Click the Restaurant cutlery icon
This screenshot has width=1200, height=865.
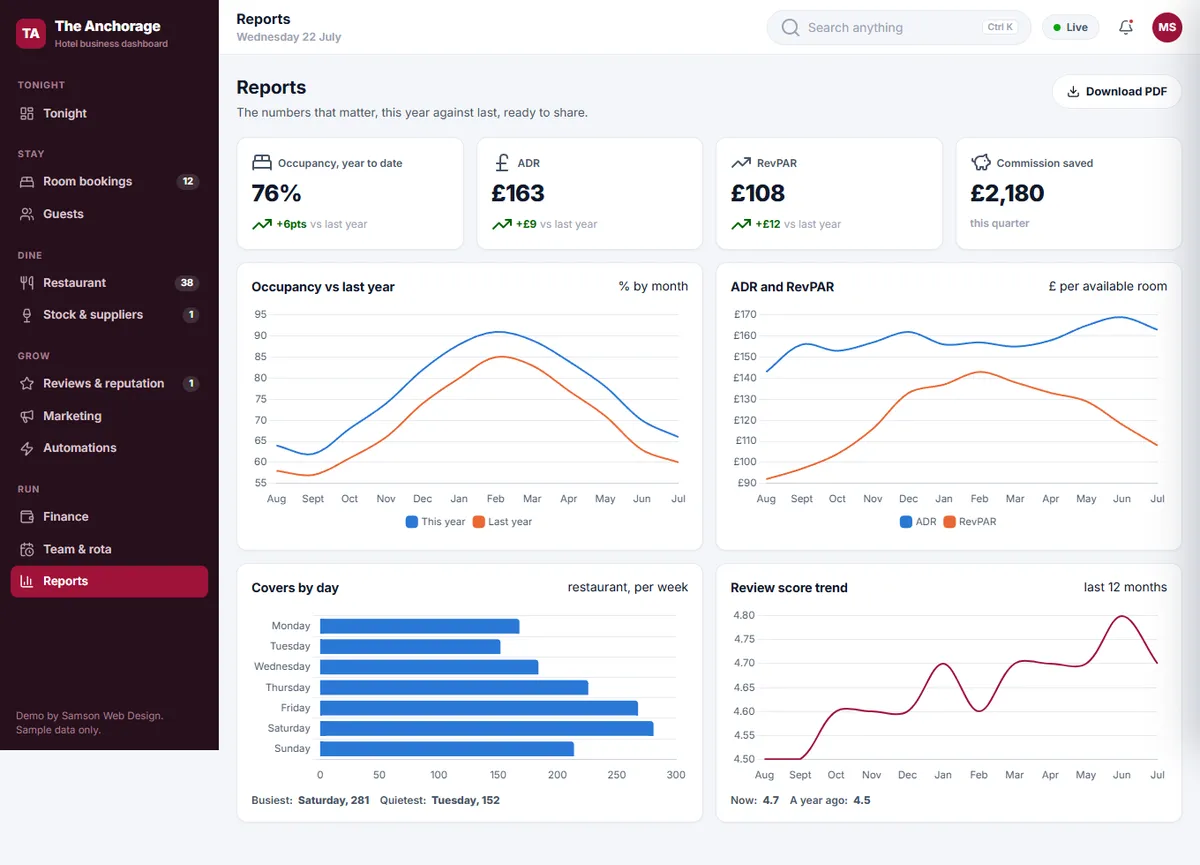(27, 283)
